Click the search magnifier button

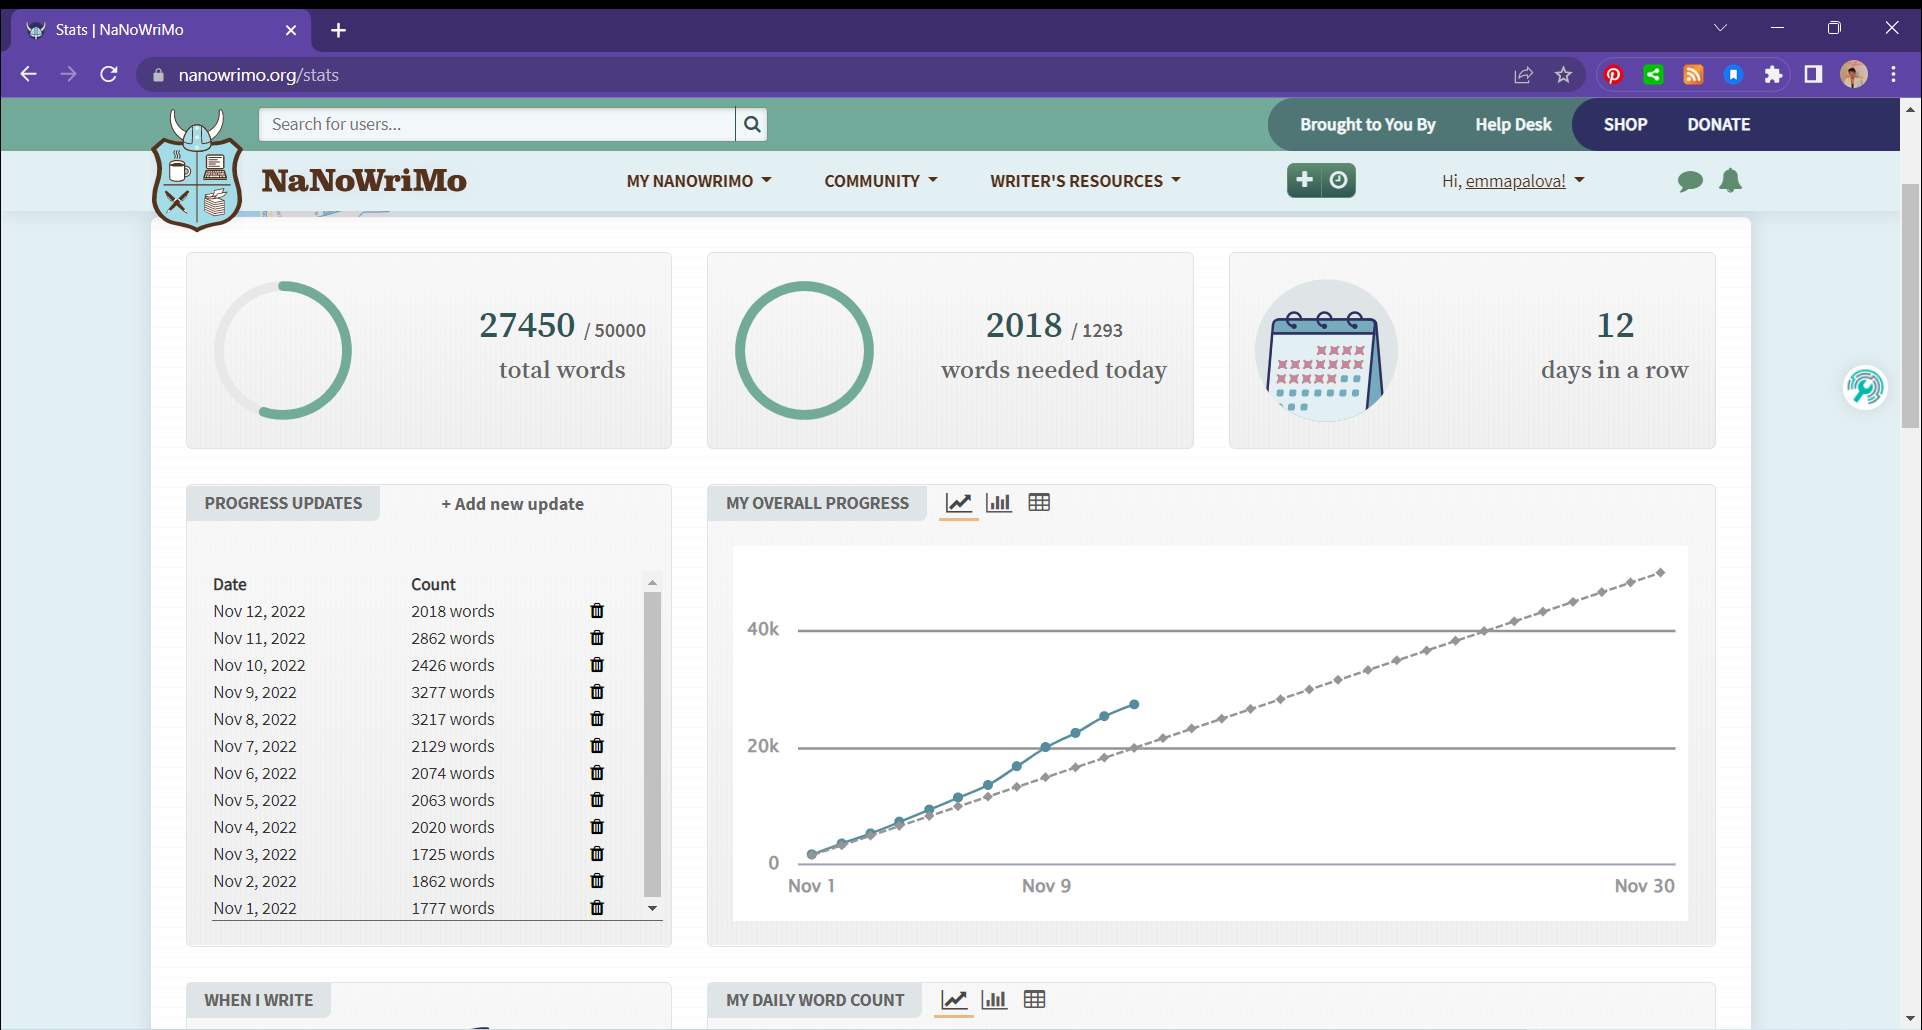752,124
